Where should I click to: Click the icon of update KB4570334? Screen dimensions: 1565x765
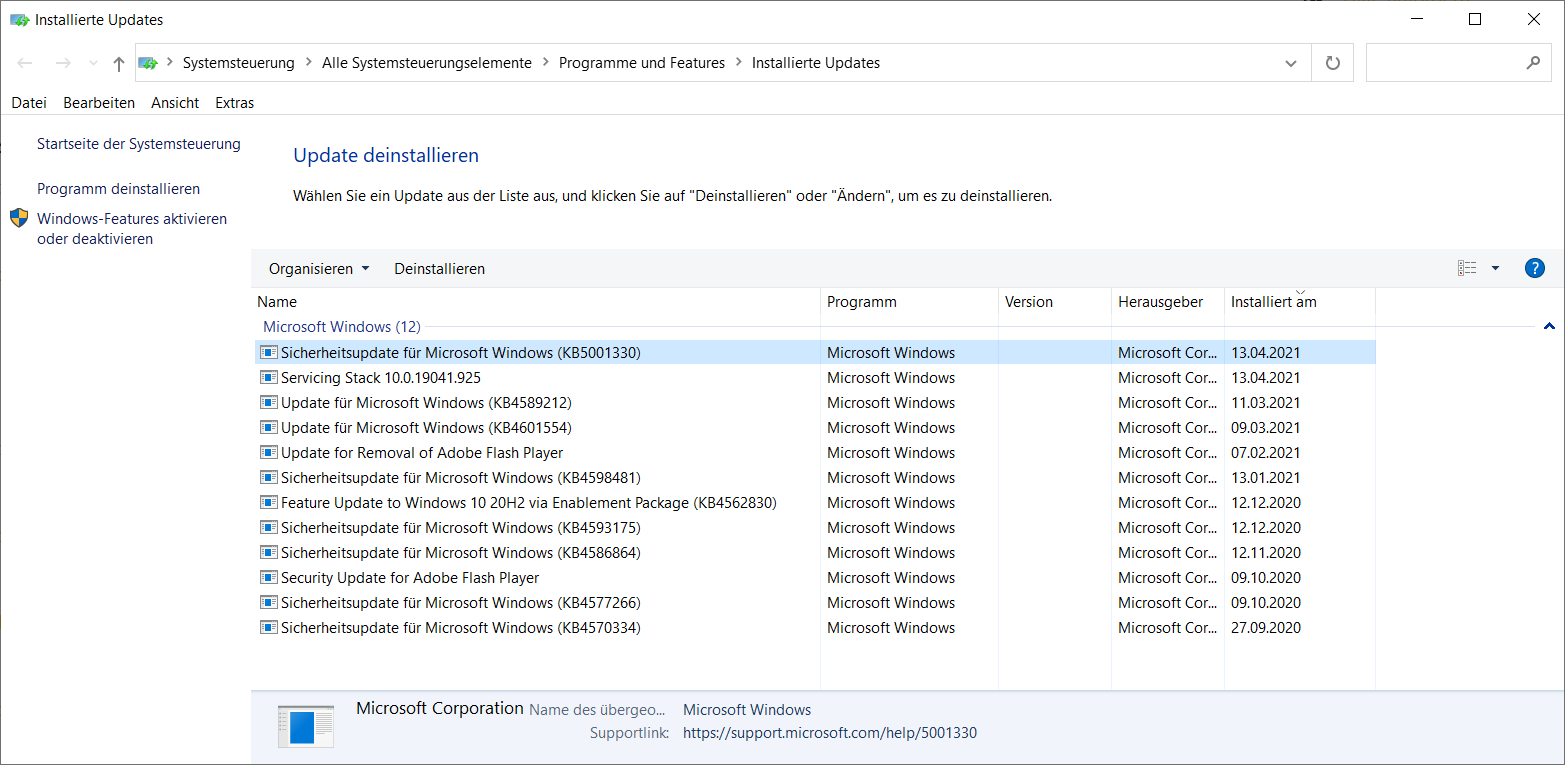[268, 627]
